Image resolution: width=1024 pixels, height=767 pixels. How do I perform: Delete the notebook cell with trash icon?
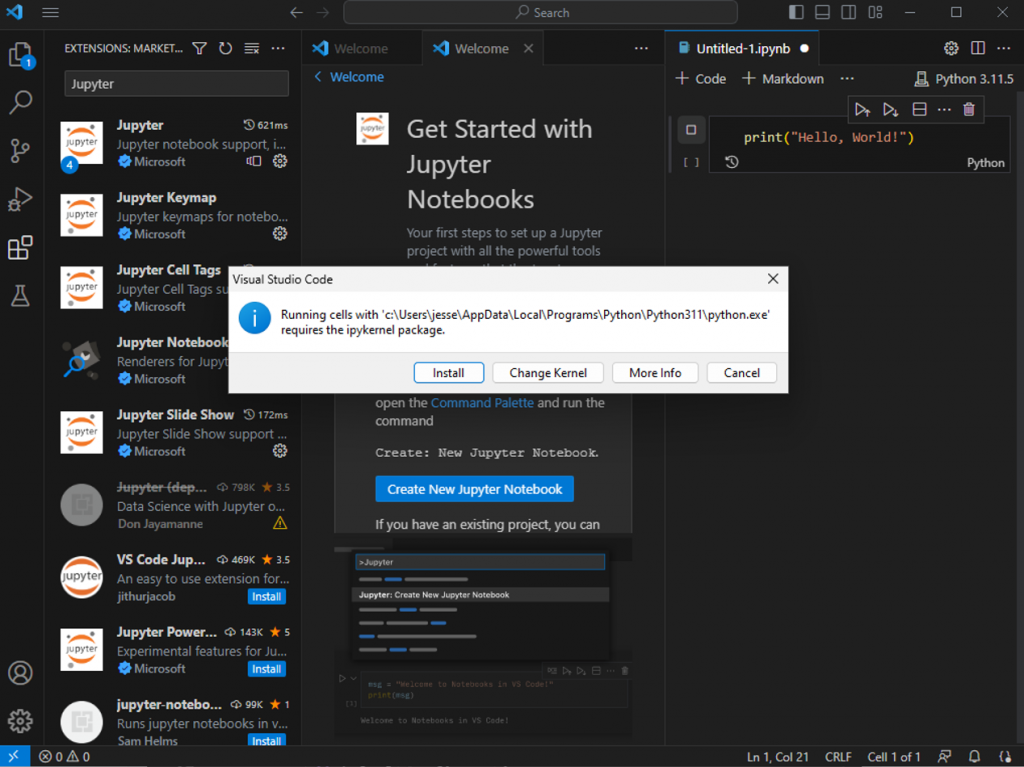click(969, 110)
